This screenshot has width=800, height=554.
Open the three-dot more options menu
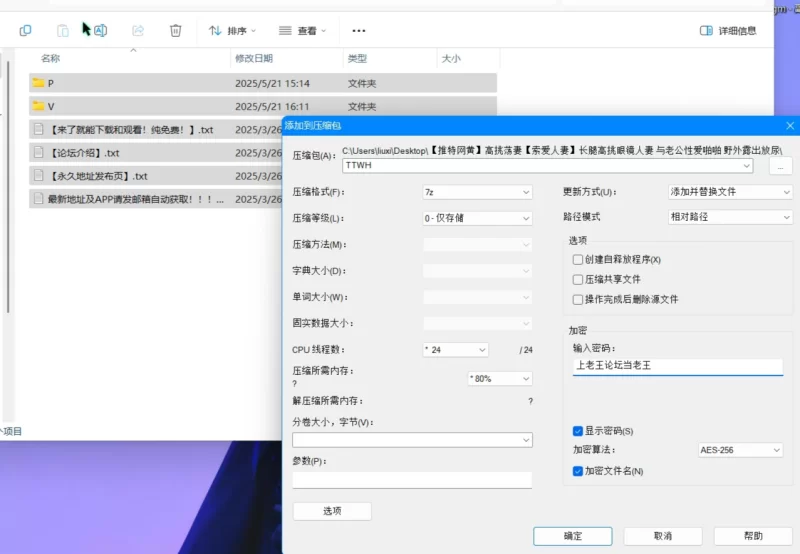pyautogui.click(x=359, y=31)
